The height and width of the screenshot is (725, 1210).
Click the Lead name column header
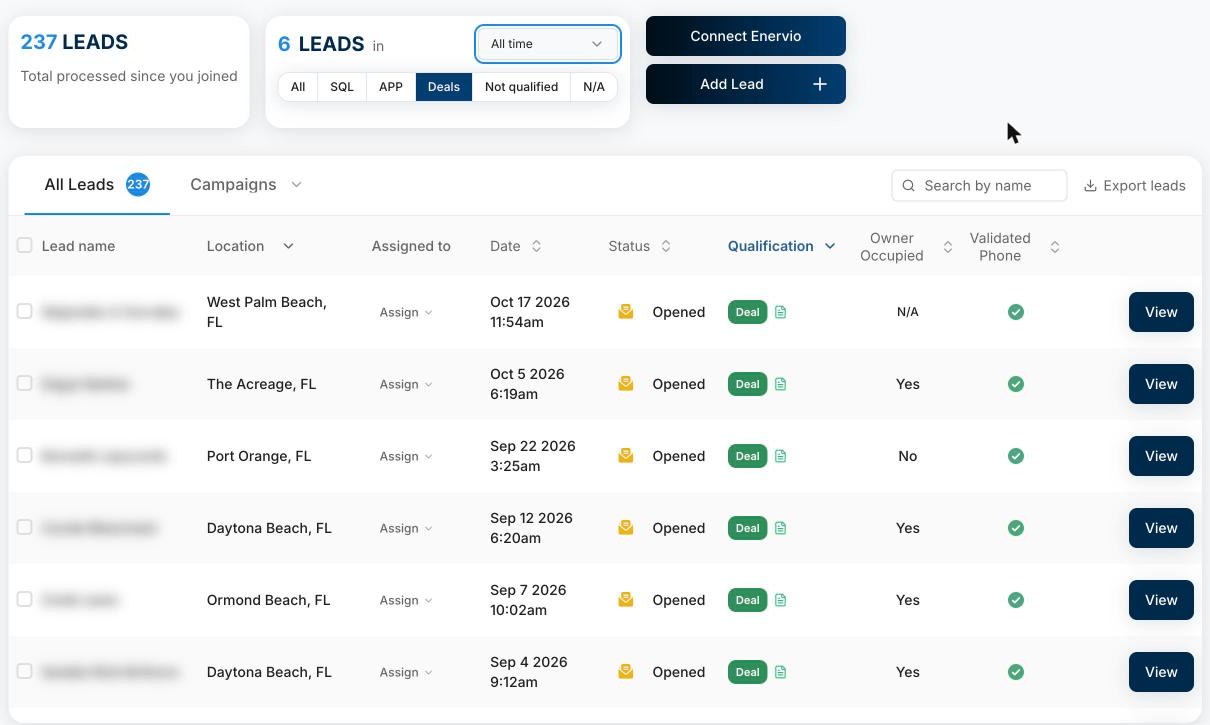pos(78,246)
